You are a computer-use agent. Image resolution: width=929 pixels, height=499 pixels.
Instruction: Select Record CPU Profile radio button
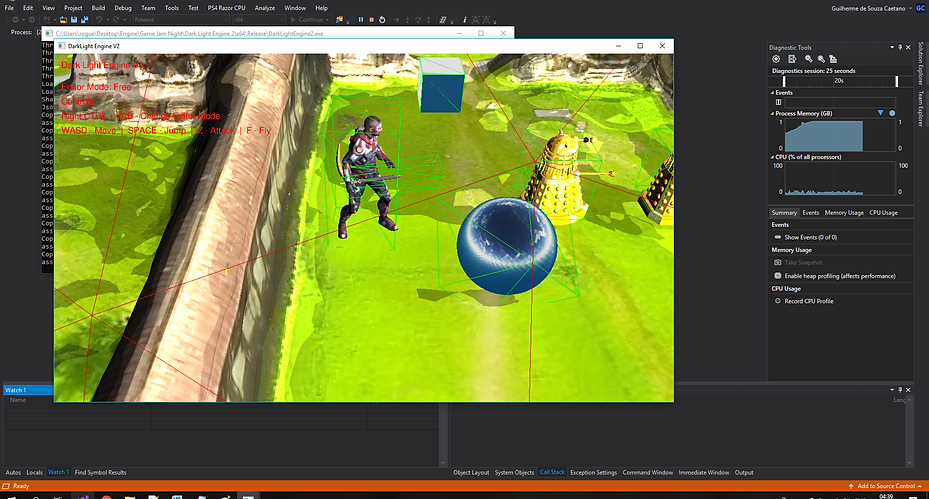click(x=778, y=301)
